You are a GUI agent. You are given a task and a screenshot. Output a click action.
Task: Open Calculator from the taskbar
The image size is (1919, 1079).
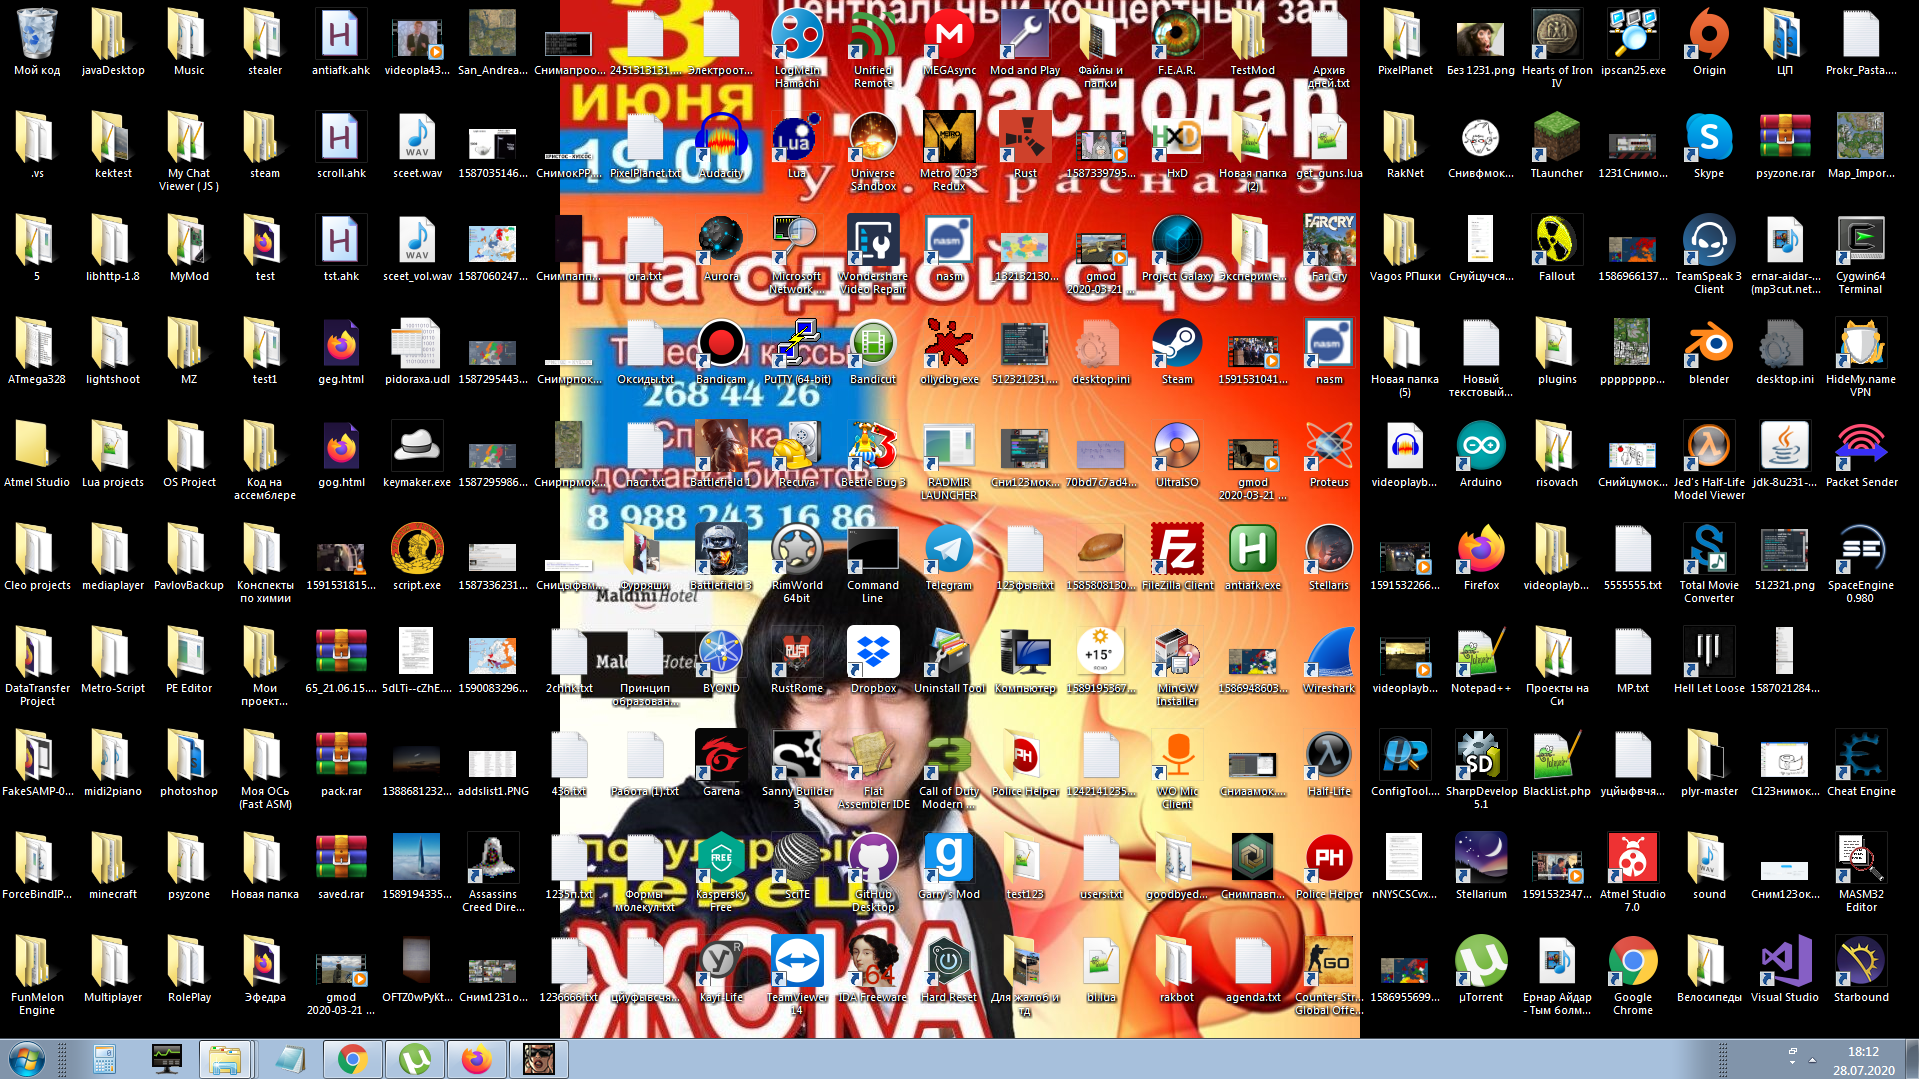coord(104,1058)
